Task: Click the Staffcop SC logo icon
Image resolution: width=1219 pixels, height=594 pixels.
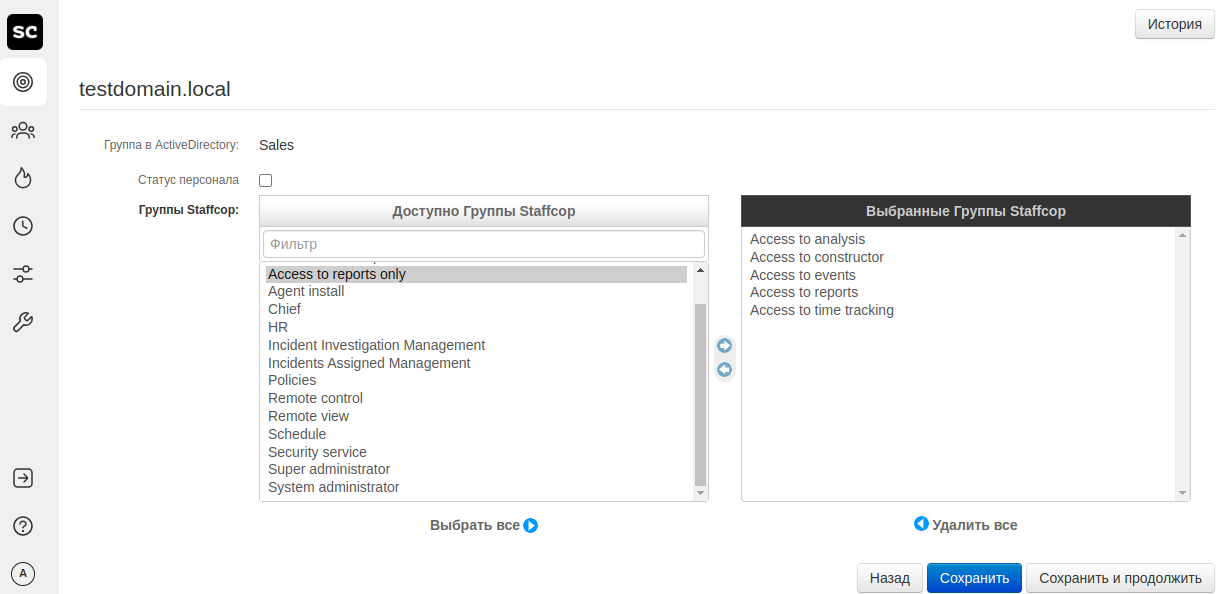Action: (24, 33)
